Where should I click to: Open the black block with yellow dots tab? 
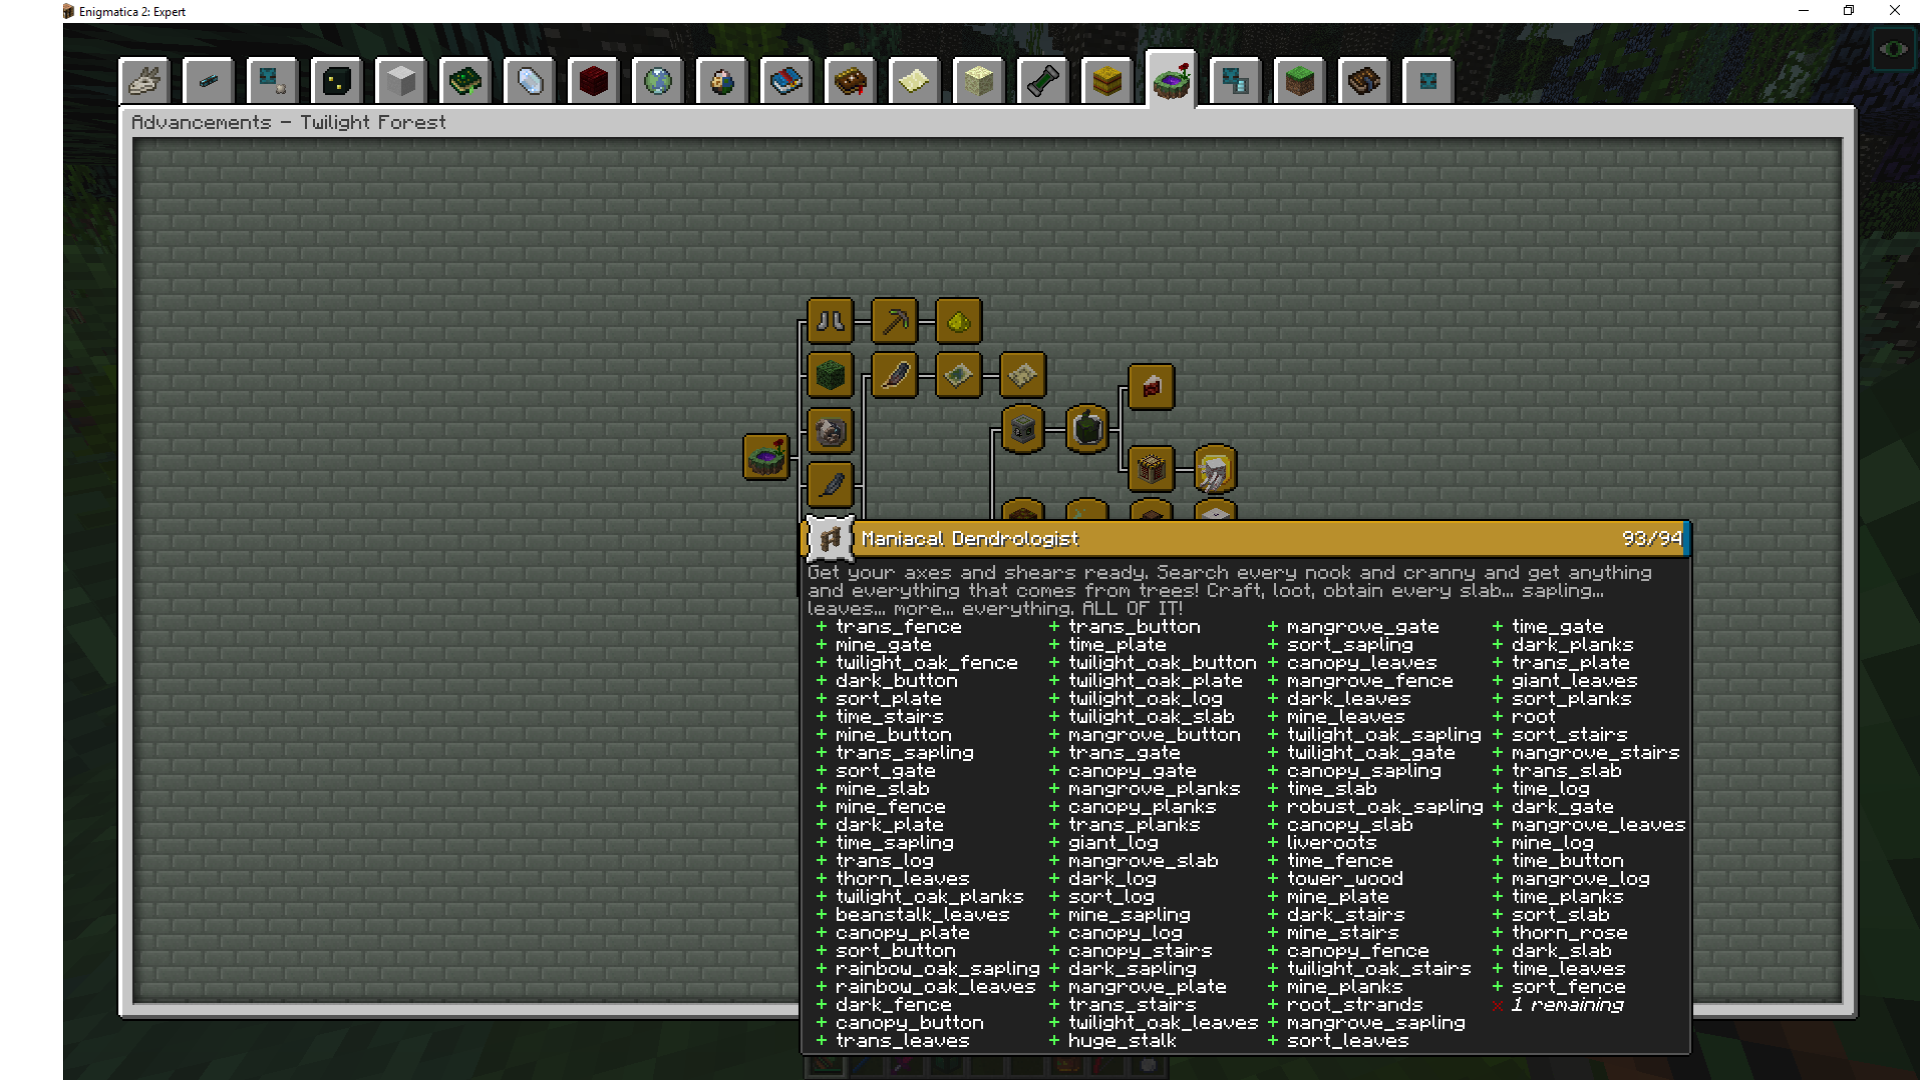337,81
